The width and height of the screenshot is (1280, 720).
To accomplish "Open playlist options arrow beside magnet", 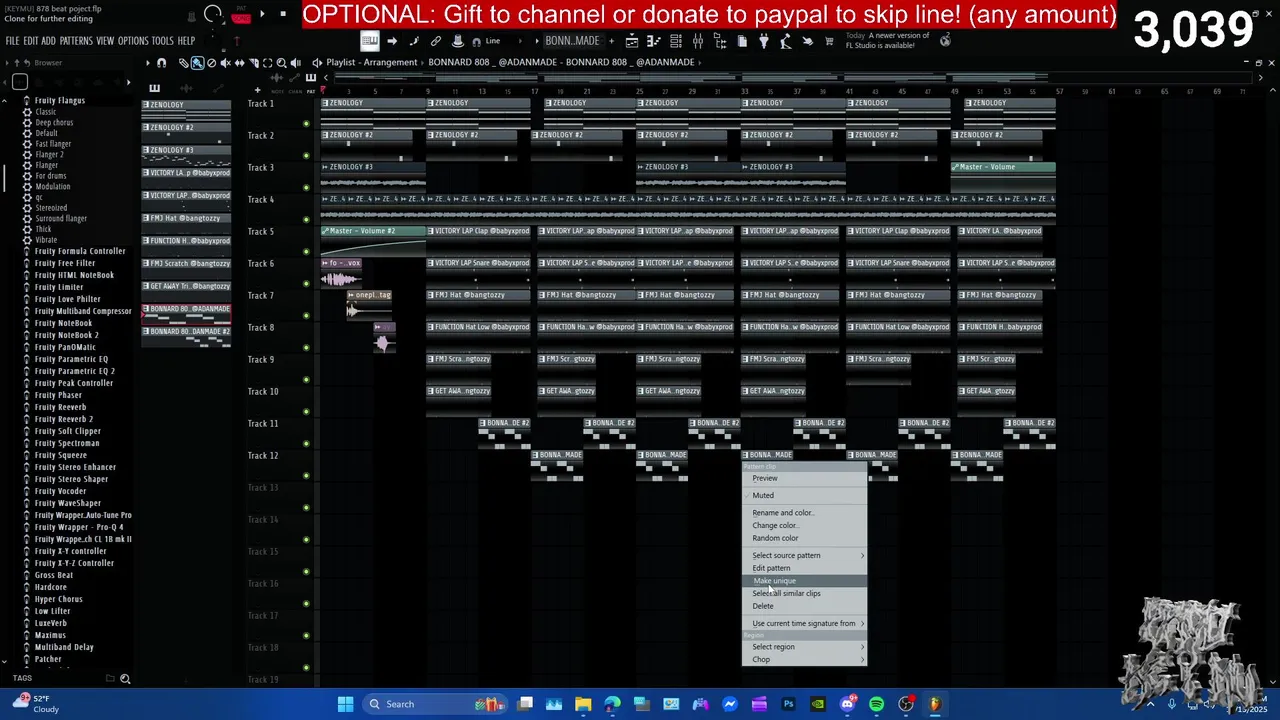I will (148, 63).
